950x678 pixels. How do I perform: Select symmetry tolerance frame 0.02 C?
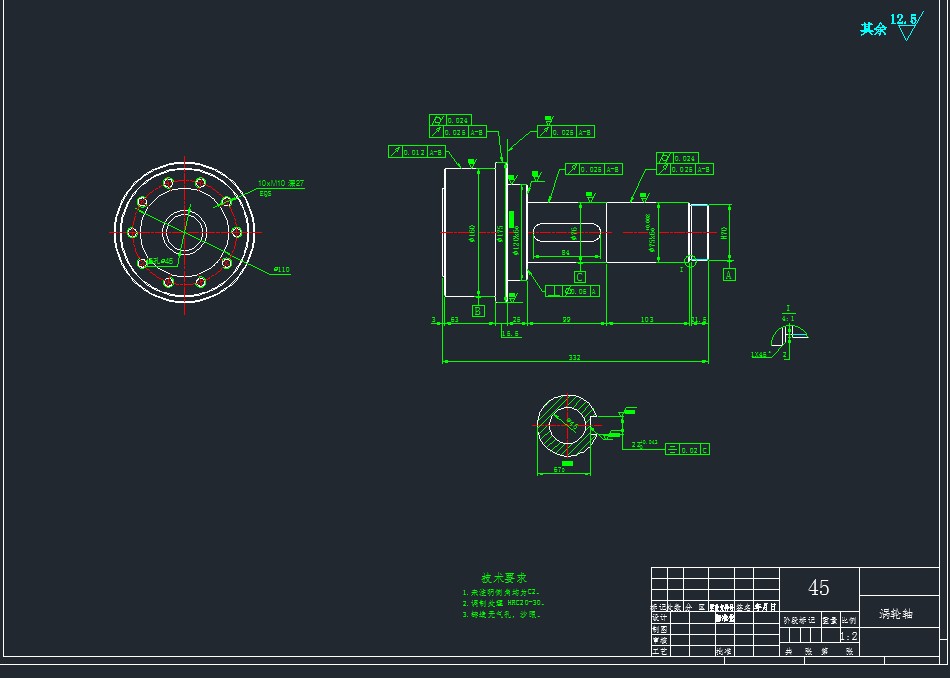pyautogui.click(x=687, y=450)
